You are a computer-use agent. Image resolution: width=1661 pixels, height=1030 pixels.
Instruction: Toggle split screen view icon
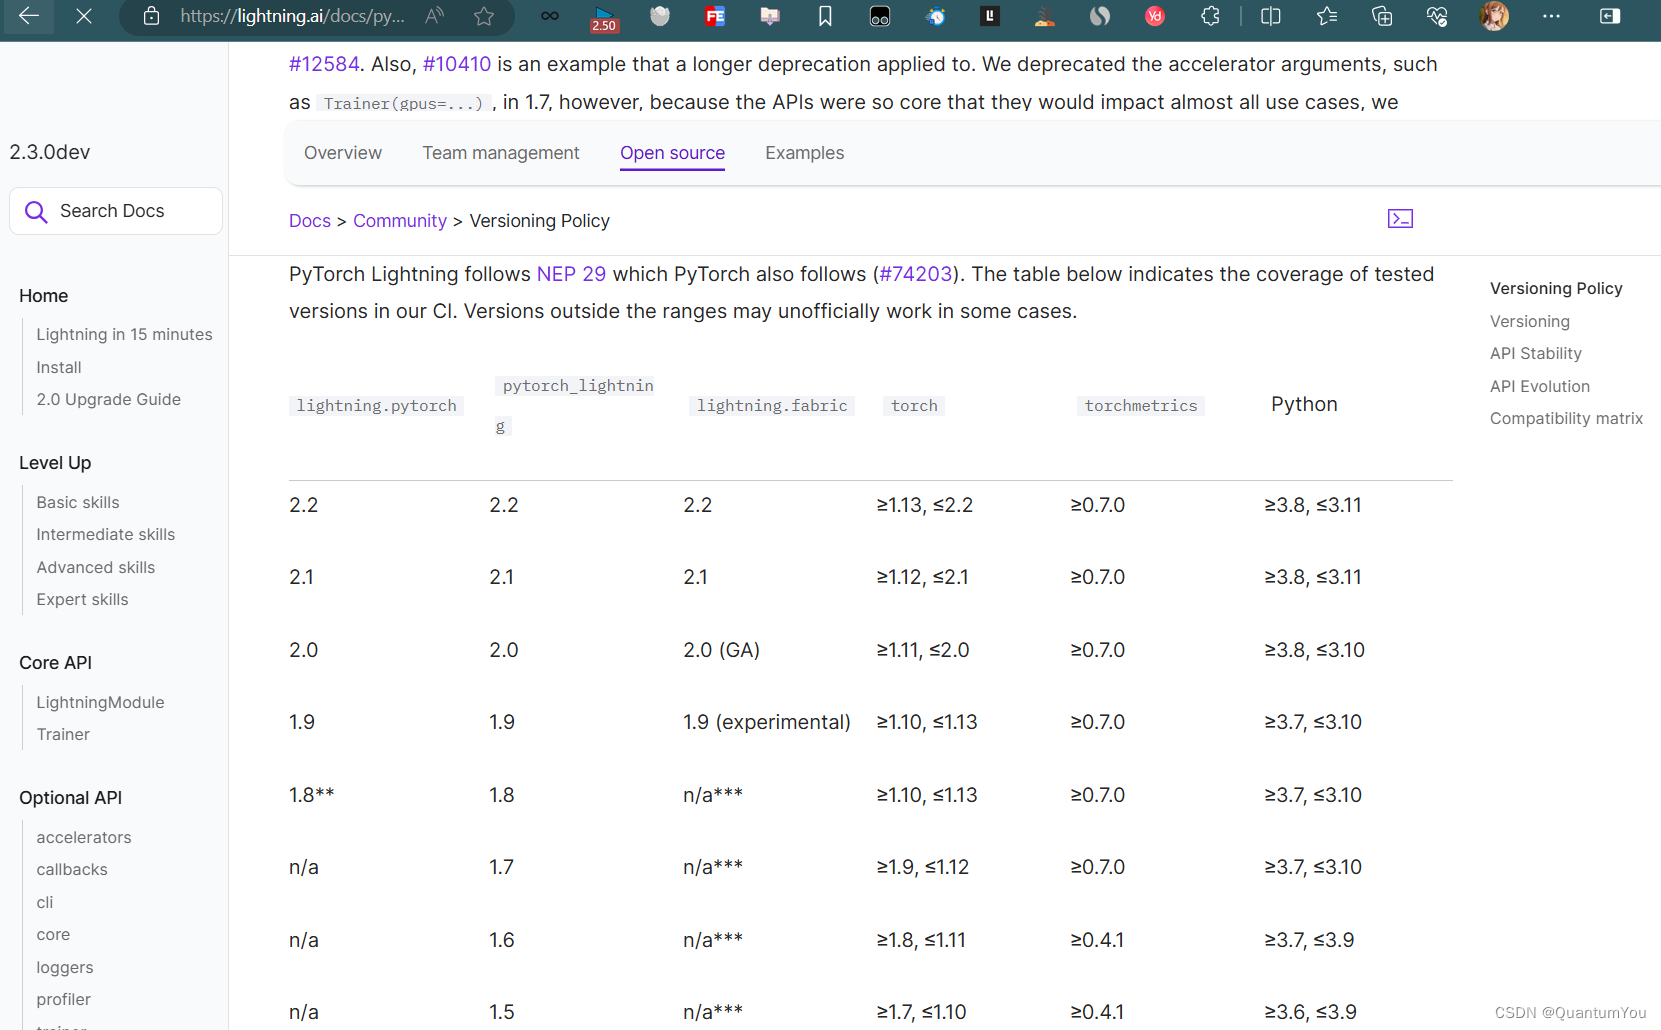pyautogui.click(x=1271, y=16)
